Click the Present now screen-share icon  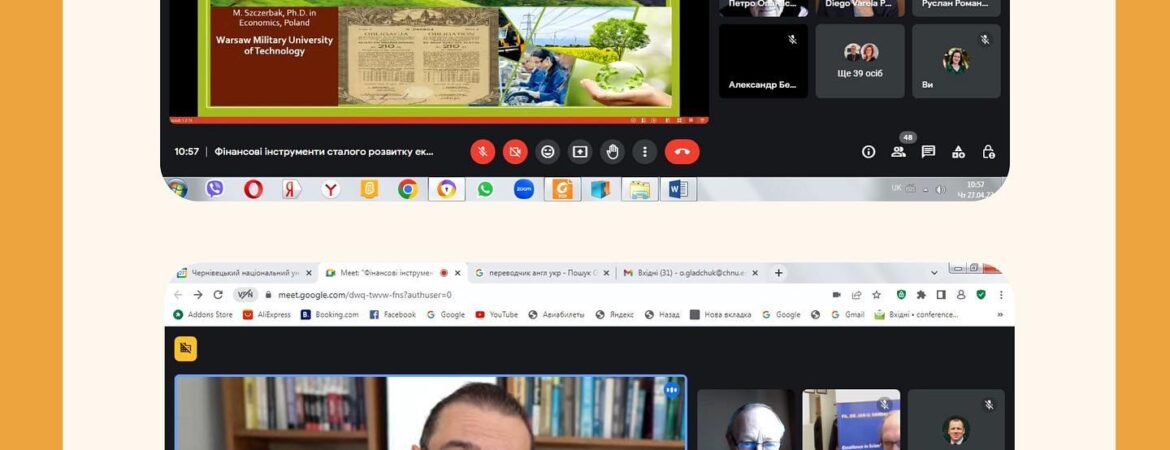tap(580, 151)
